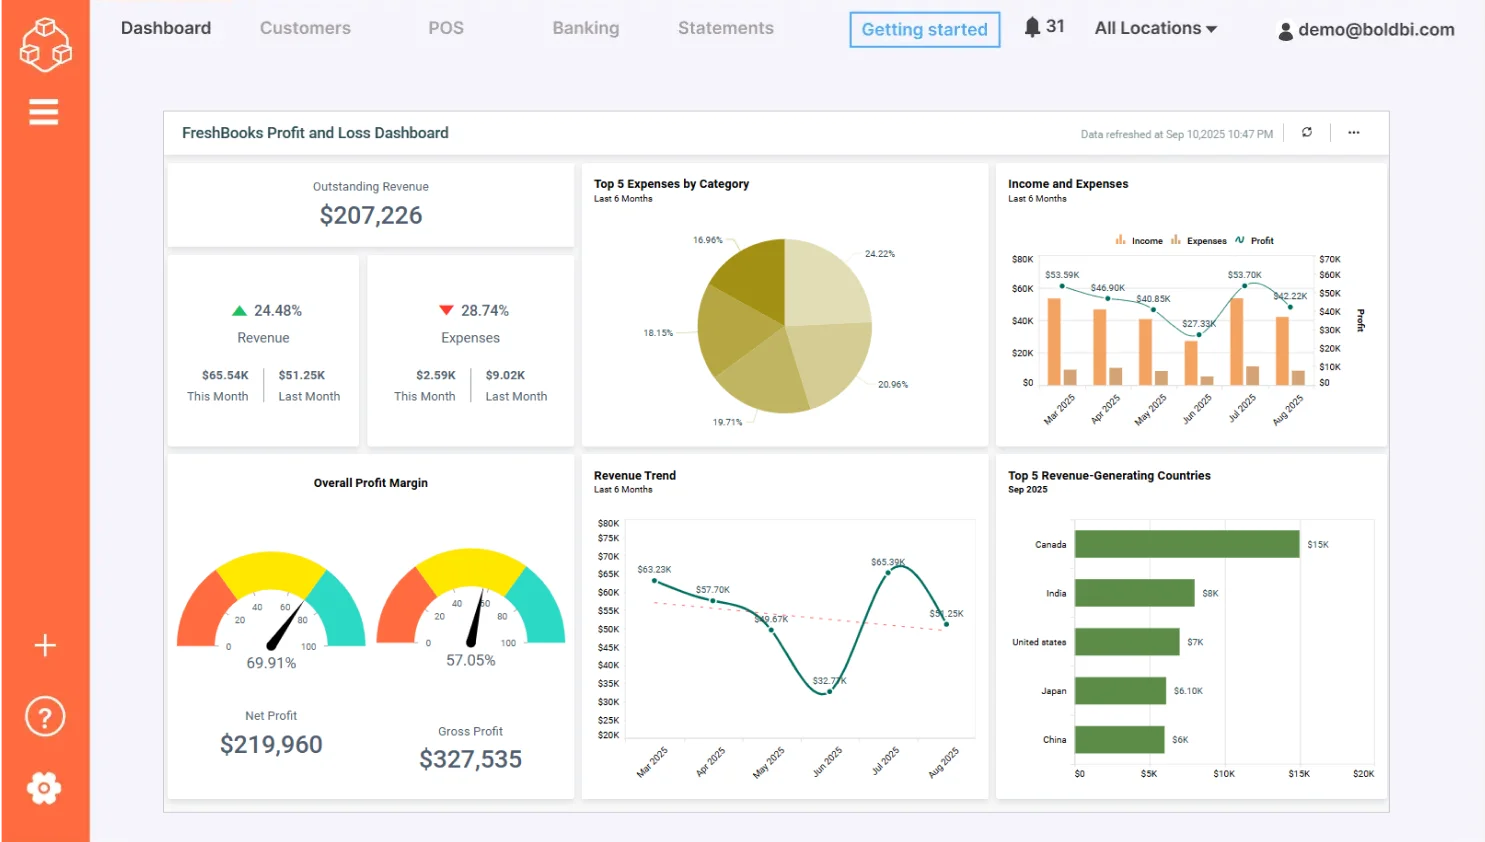The image size is (1485, 842).
Task: Click the Data refreshed timestamp text
Action: (x=1177, y=134)
